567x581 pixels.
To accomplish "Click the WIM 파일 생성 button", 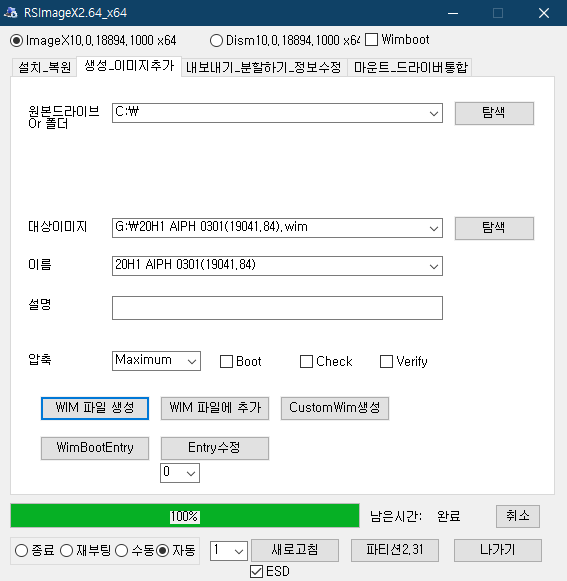I will point(95,408).
